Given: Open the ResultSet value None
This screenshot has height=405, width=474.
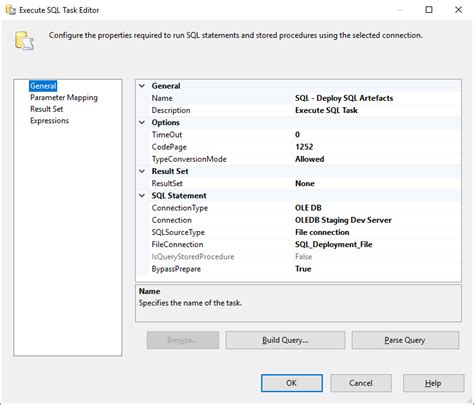Looking at the screenshot, I should (x=305, y=183).
